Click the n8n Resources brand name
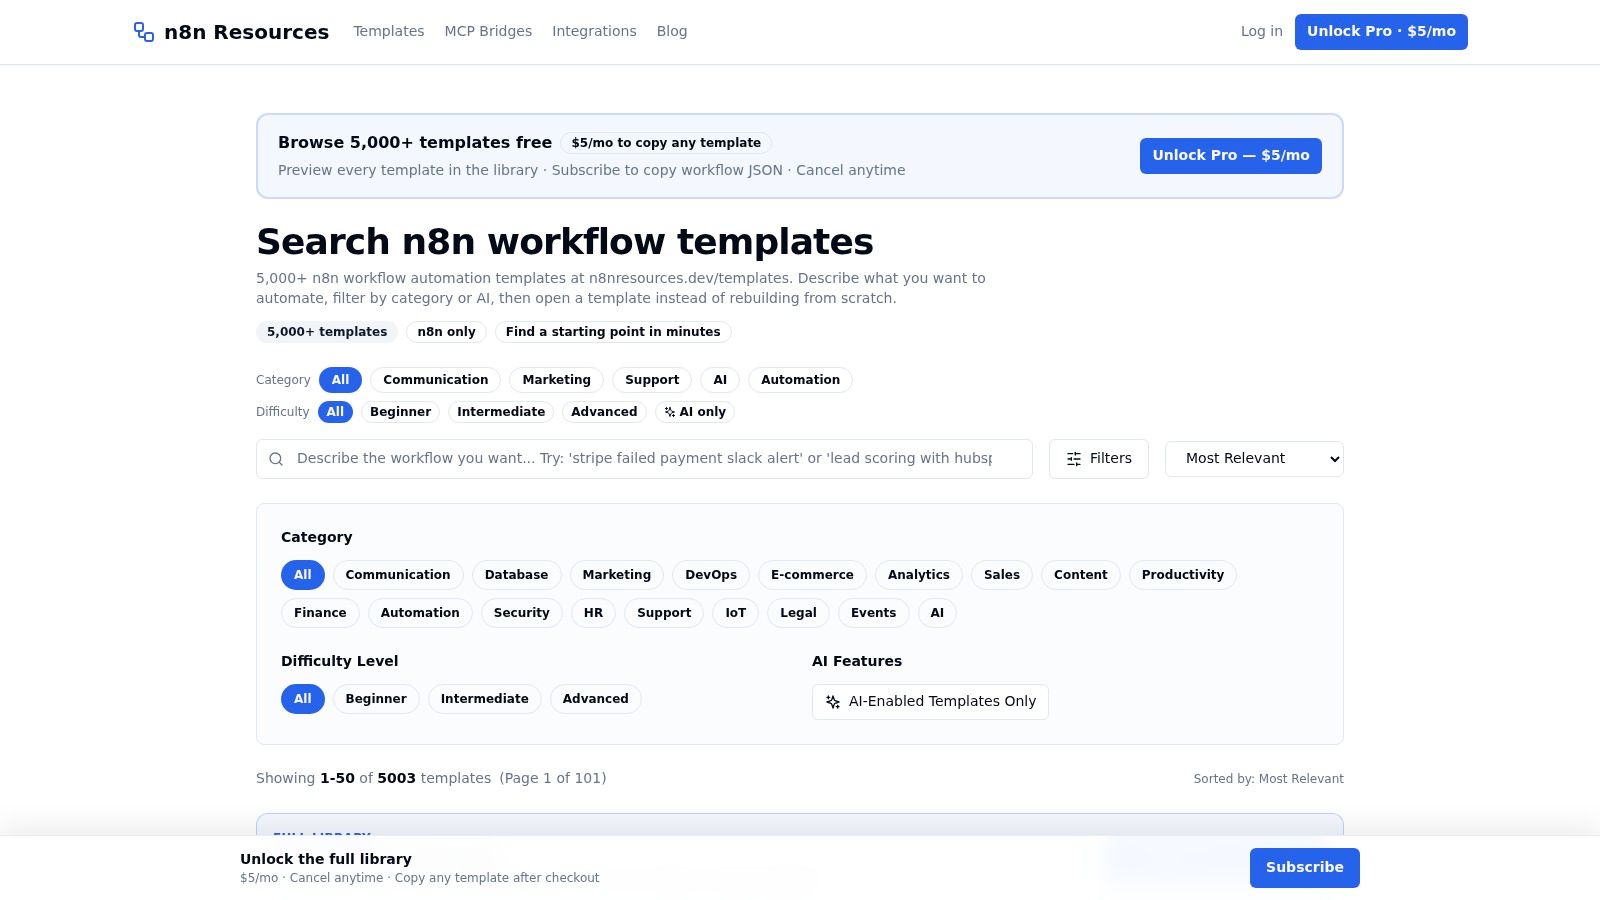 point(246,32)
